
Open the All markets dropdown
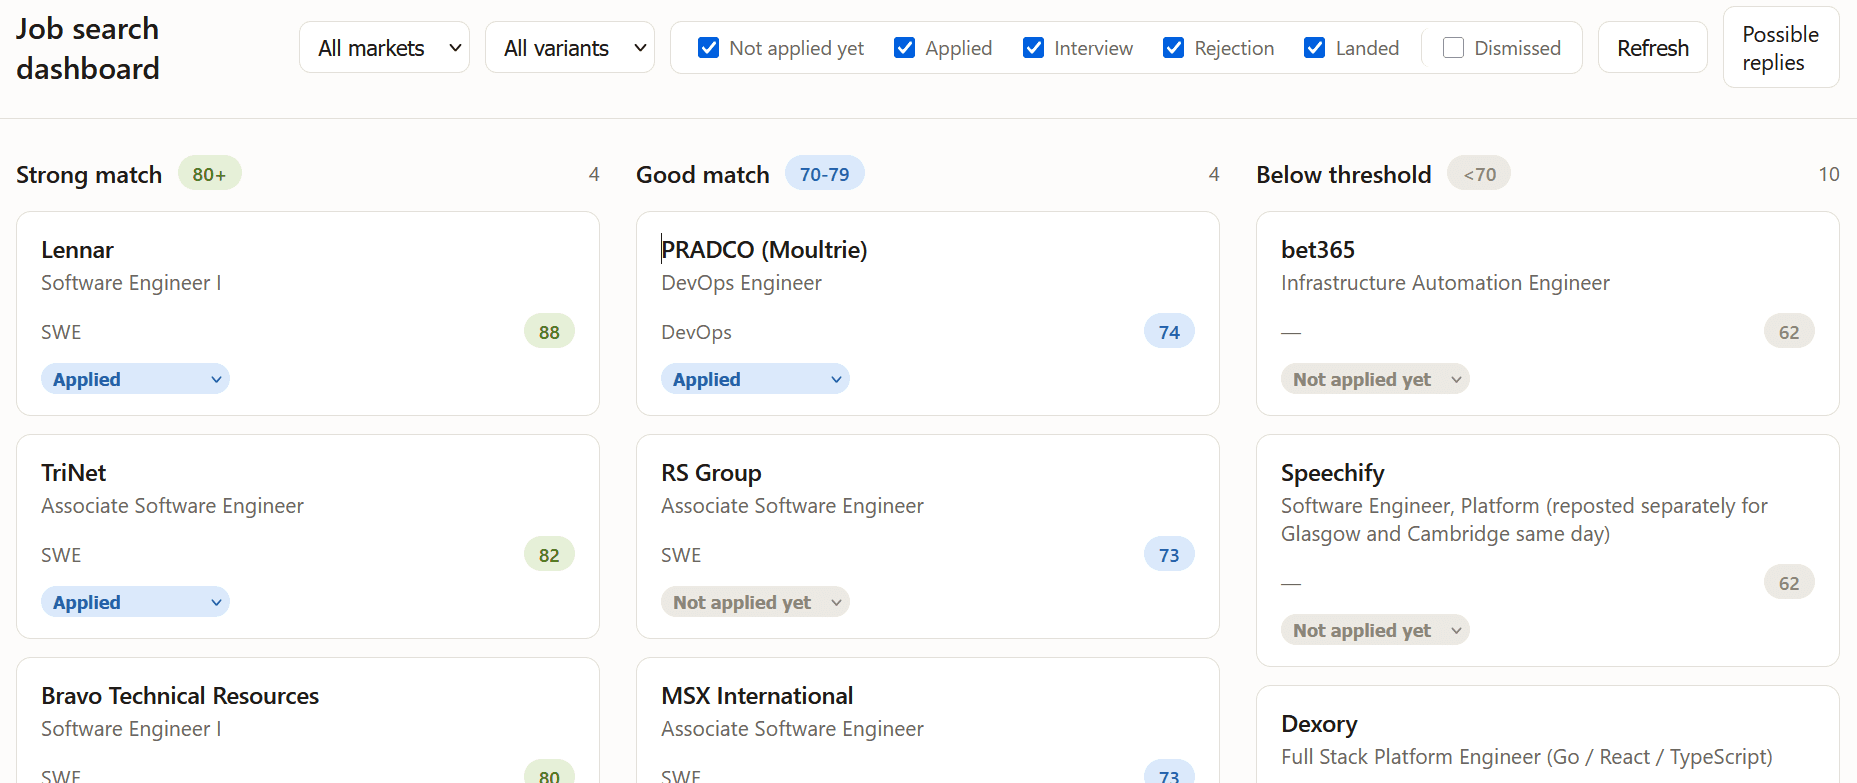click(x=384, y=48)
